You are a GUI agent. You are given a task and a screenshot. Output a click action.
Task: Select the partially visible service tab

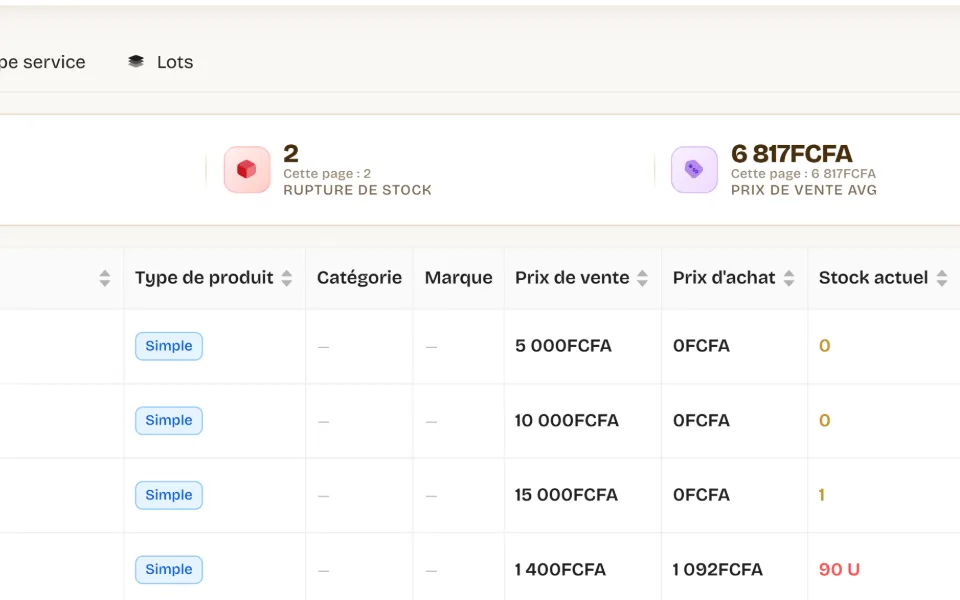pos(42,62)
